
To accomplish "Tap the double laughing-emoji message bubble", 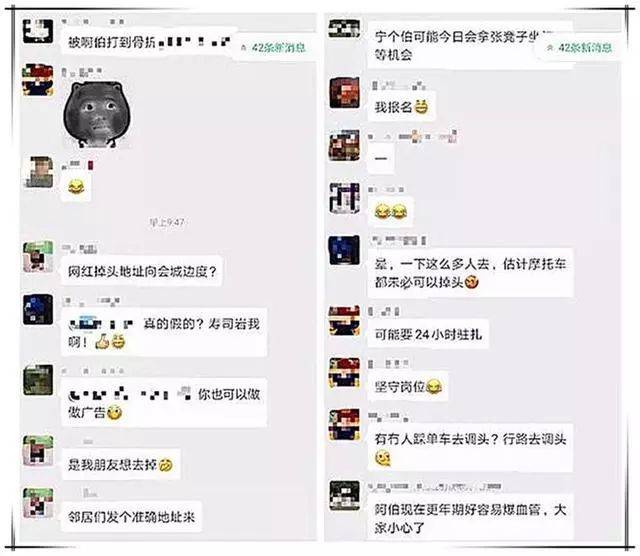I will tap(391, 211).
